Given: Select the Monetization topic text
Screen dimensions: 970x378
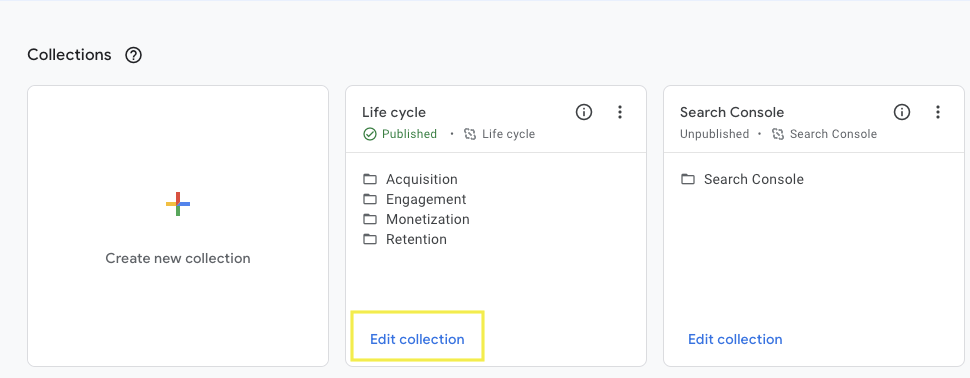Looking at the screenshot, I should pos(427,219).
